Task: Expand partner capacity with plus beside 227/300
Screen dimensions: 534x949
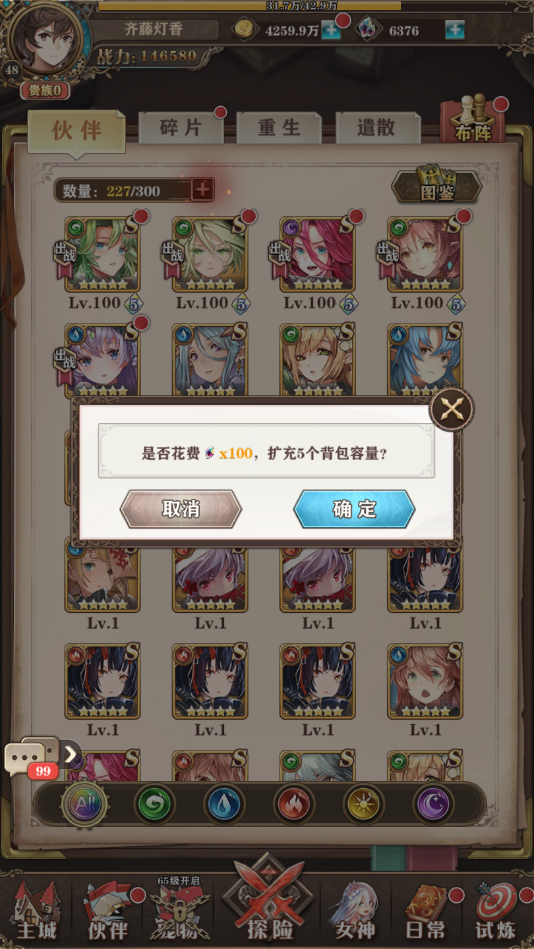Action: pyautogui.click(x=203, y=191)
